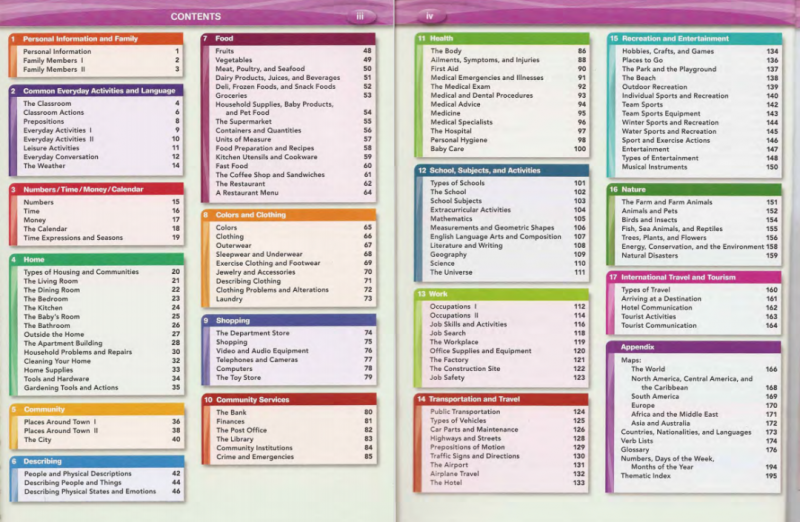800x522 pixels.
Task: Open the Health section header
Action: coord(502,38)
